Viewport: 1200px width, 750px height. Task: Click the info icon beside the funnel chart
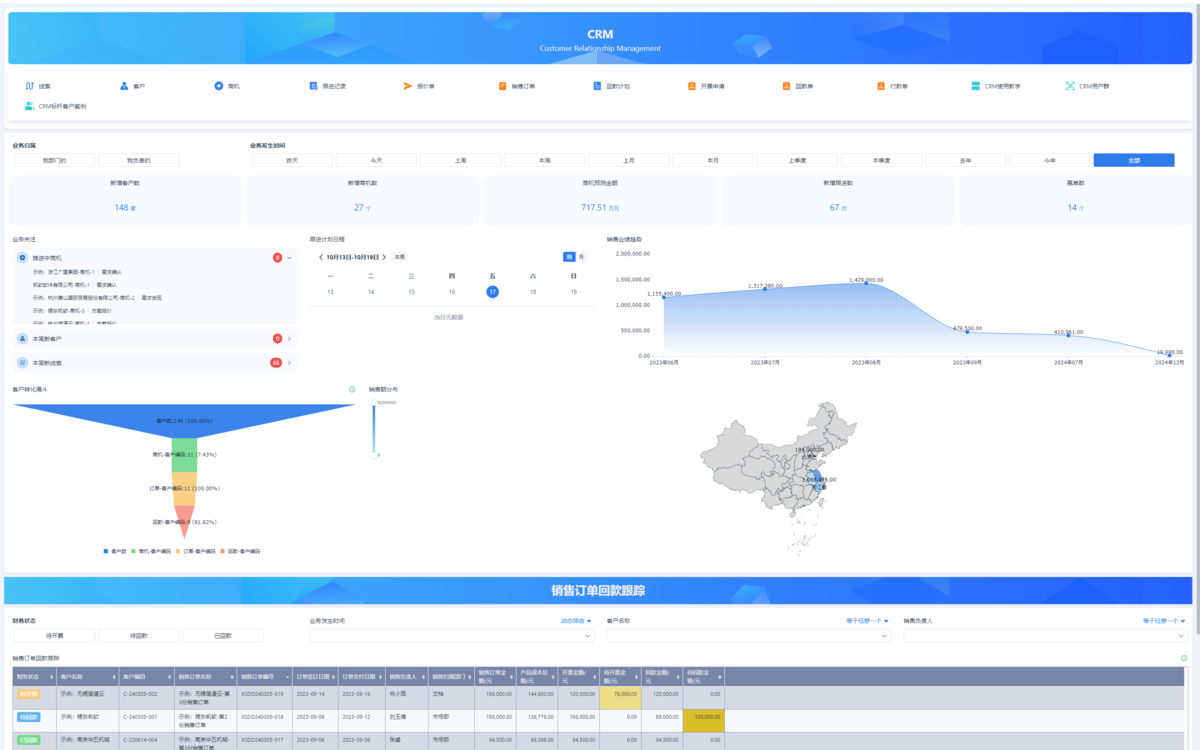pyautogui.click(x=352, y=389)
